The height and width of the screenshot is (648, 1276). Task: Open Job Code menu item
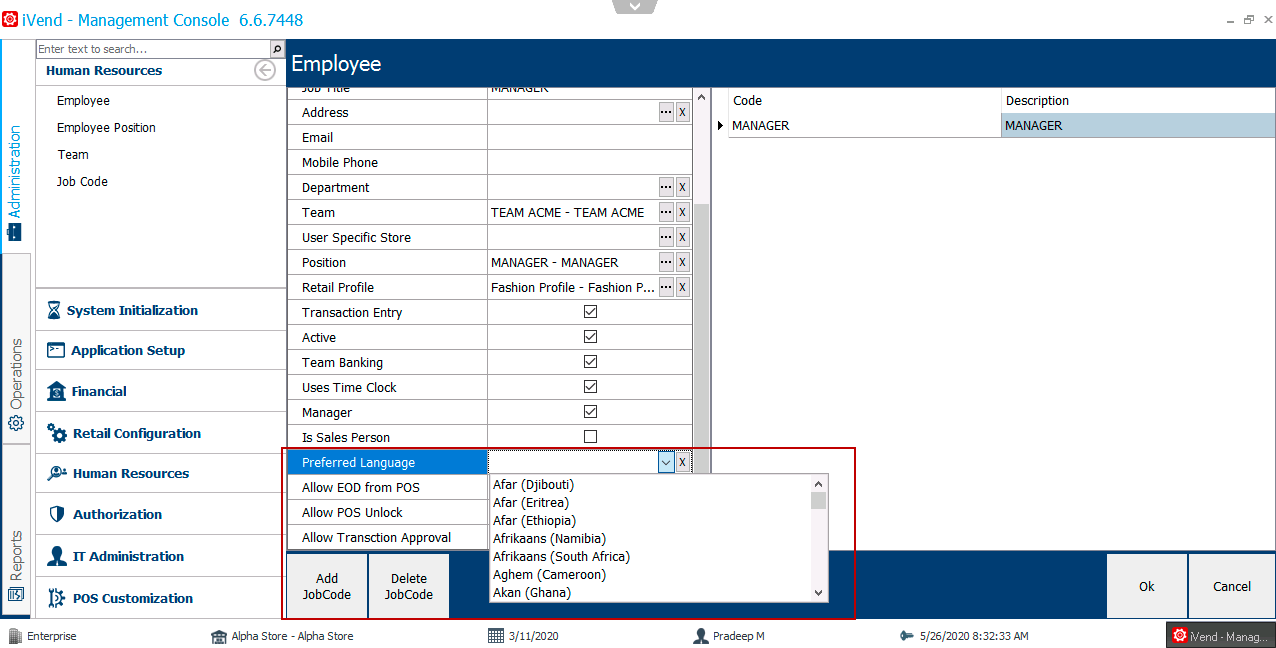click(x=82, y=182)
